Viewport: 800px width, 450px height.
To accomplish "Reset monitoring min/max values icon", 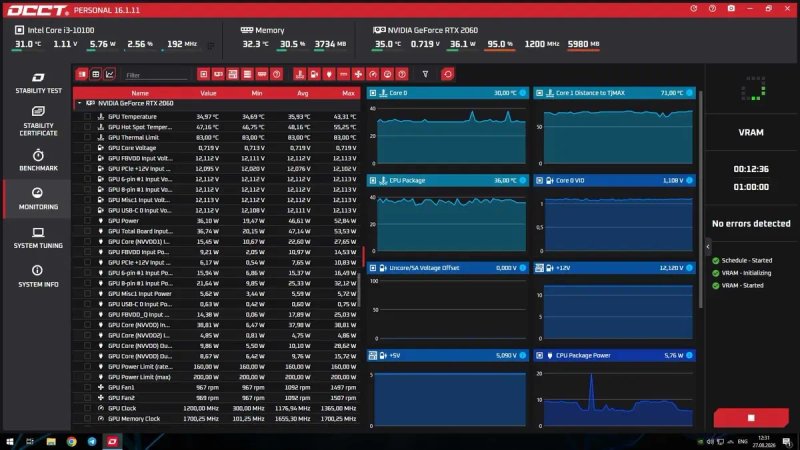I will pos(447,74).
